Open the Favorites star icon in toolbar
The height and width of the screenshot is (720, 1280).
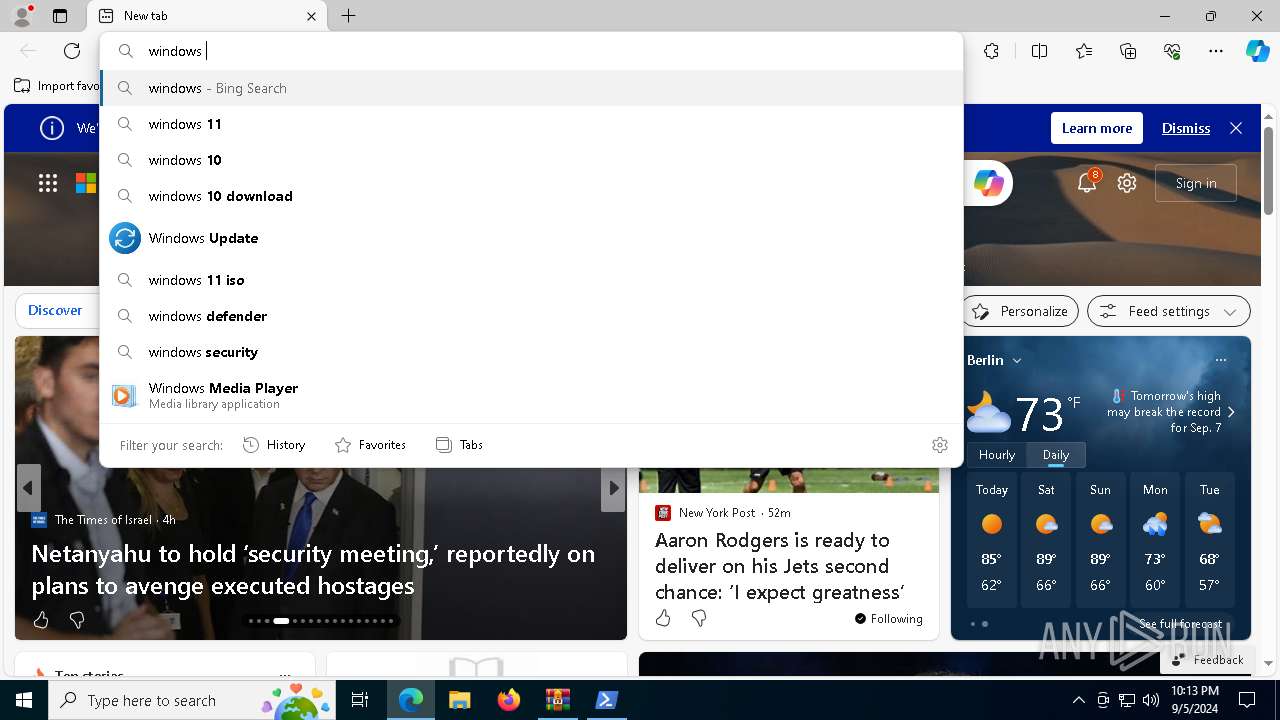[1084, 51]
